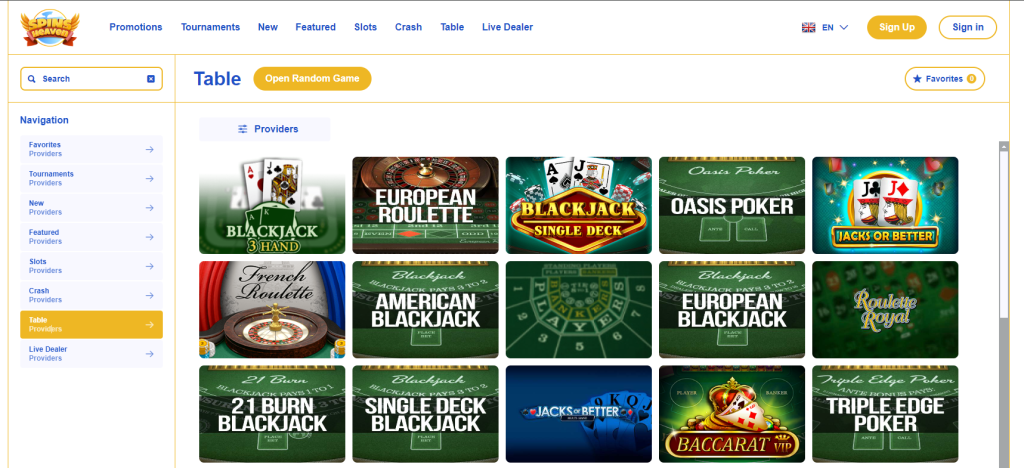Click the arrow icon next to Live Dealer

coord(150,354)
